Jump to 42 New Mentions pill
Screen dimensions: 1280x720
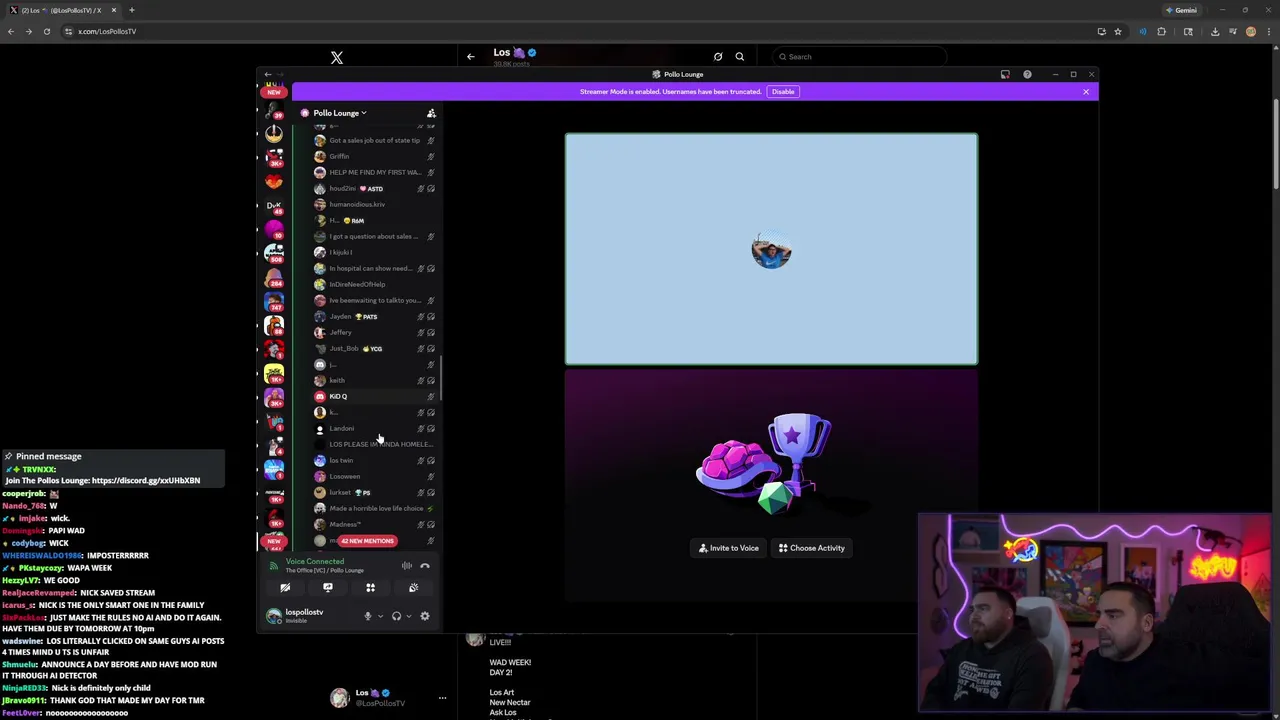coord(367,541)
